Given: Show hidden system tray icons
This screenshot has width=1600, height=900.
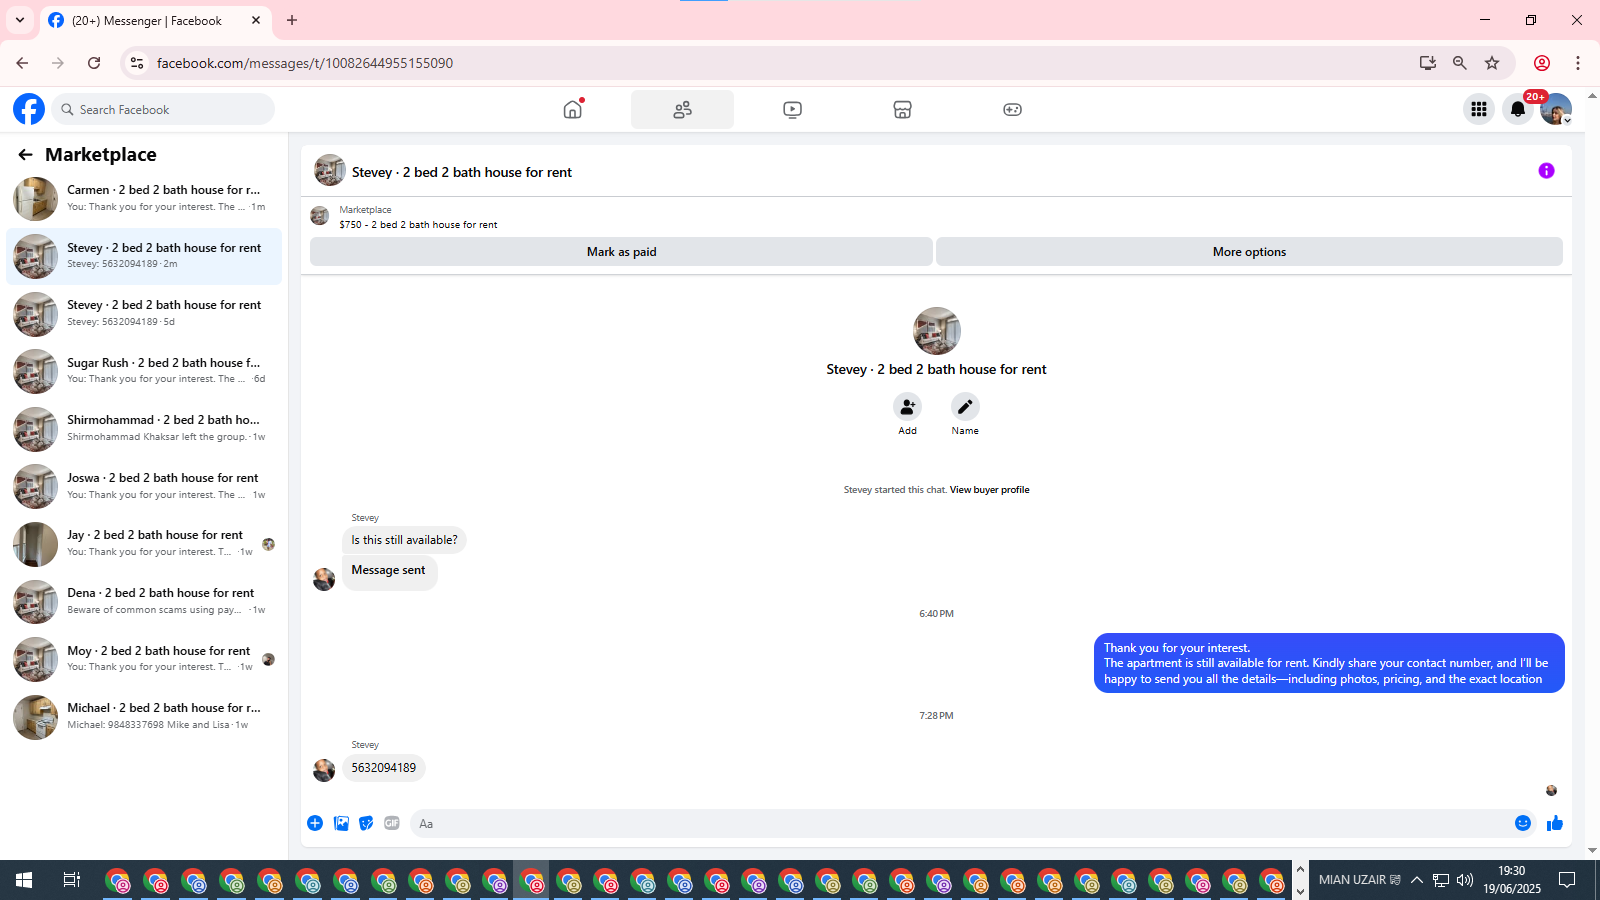Looking at the screenshot, I should pyautogui.click(x=1417, y=880).
